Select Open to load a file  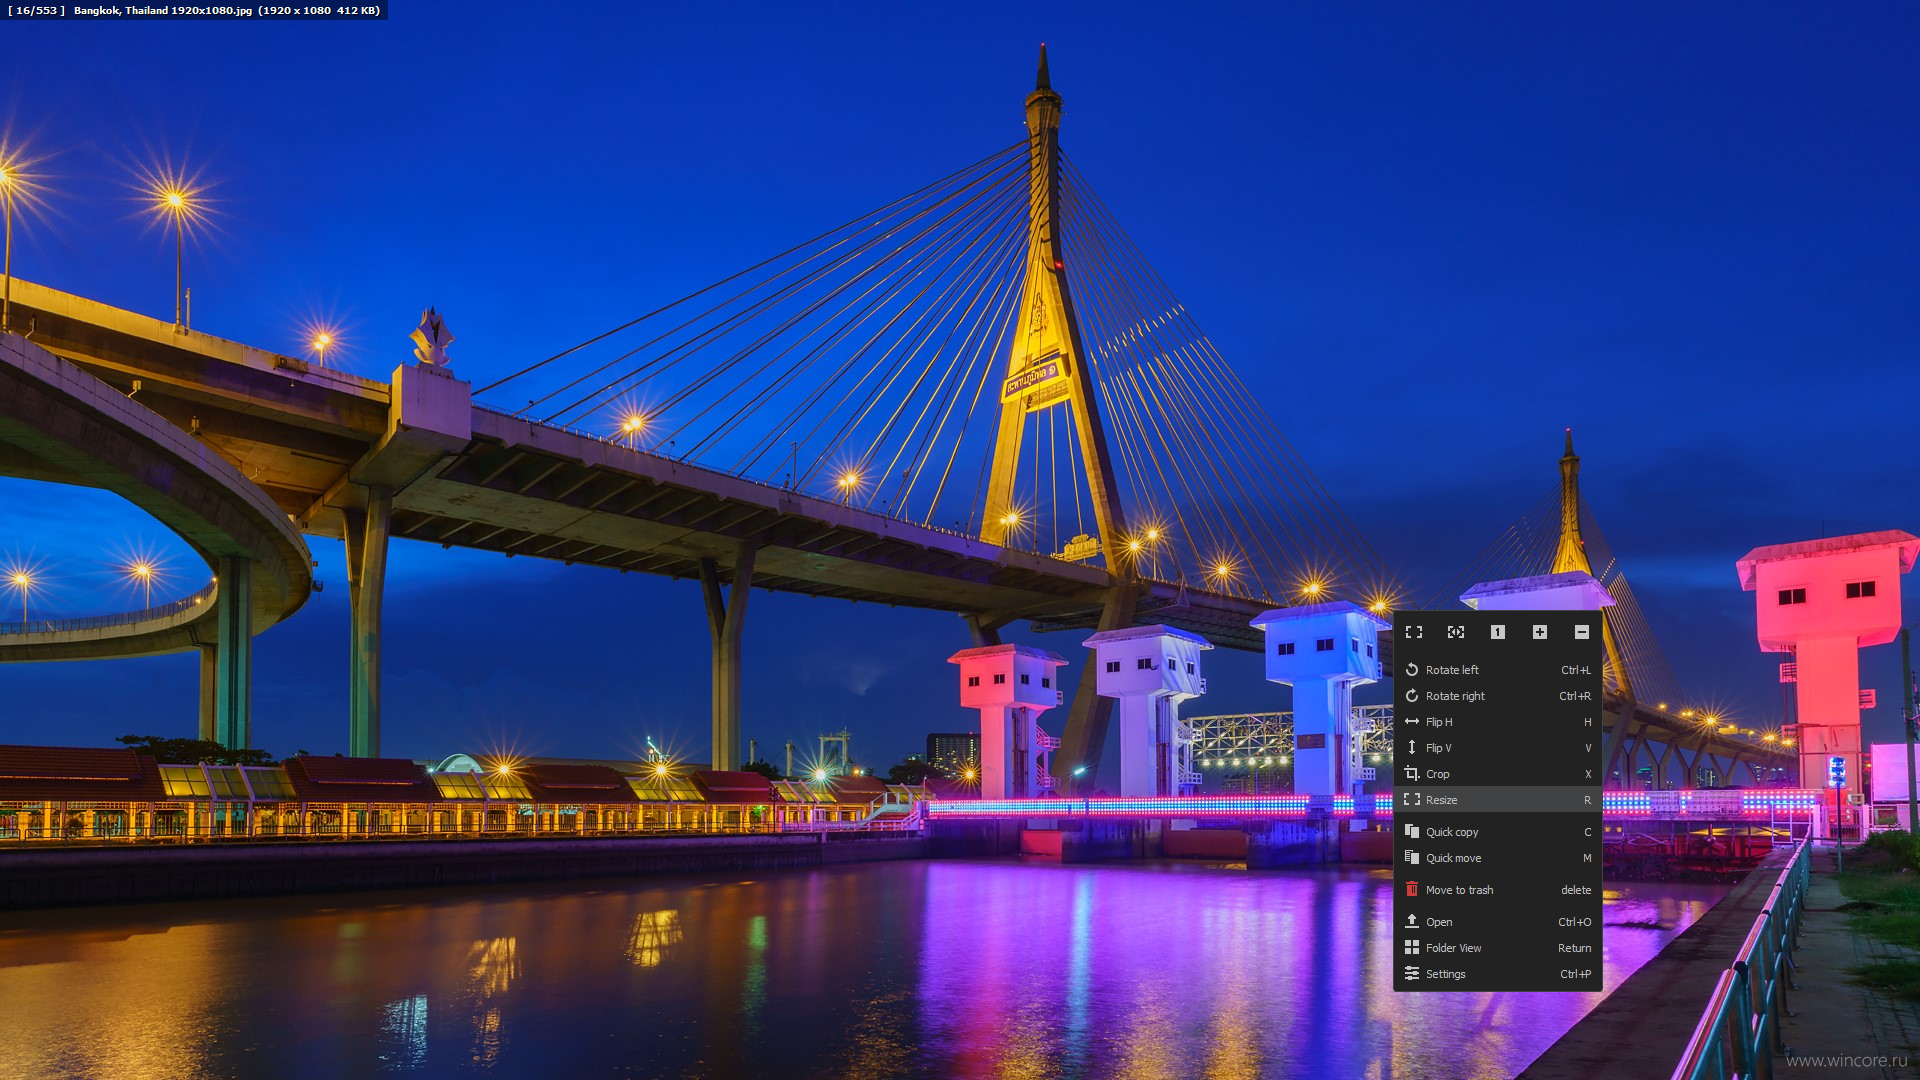(x=1498, y=922)
